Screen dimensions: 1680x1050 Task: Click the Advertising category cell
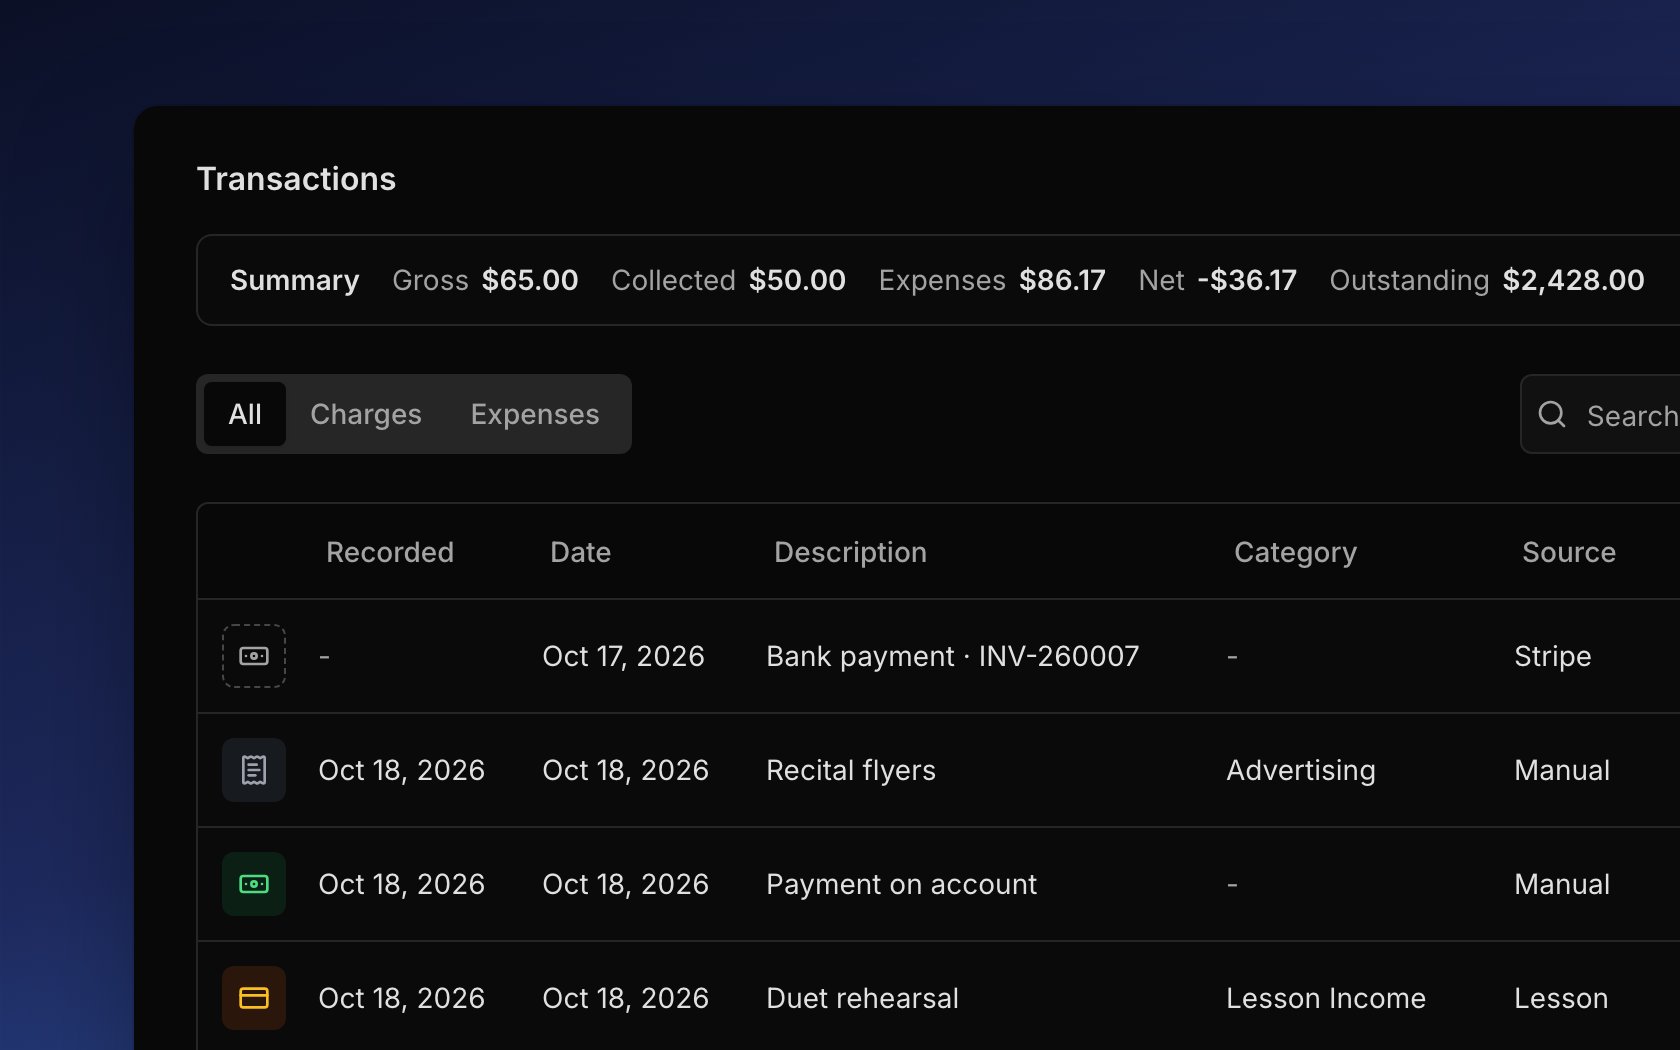point(1301,770)
